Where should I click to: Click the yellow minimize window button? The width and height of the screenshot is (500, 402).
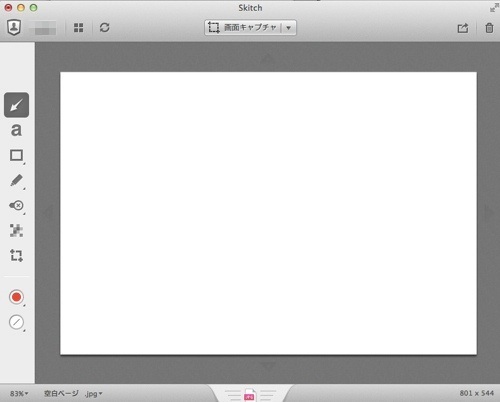pyautogui.click(x=21, y=8)
